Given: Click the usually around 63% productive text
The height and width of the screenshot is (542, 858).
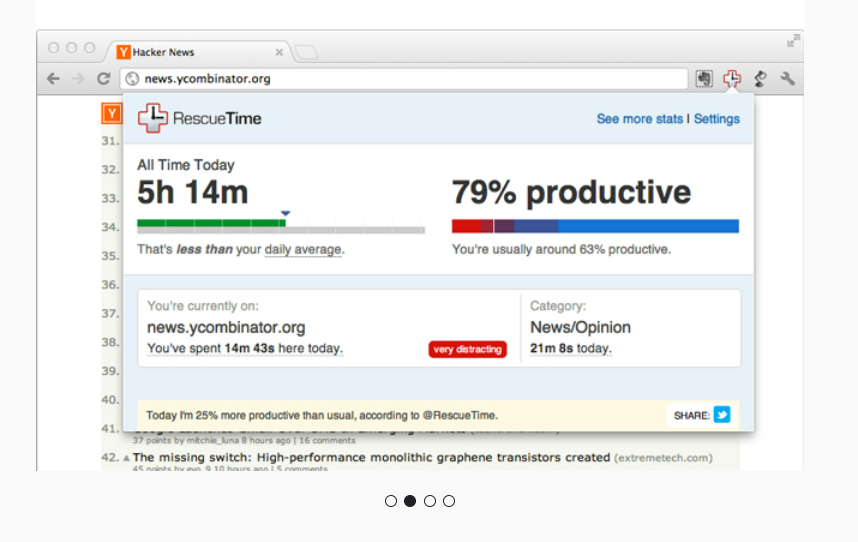Looking at the screenshot, I should click(561, 249).
